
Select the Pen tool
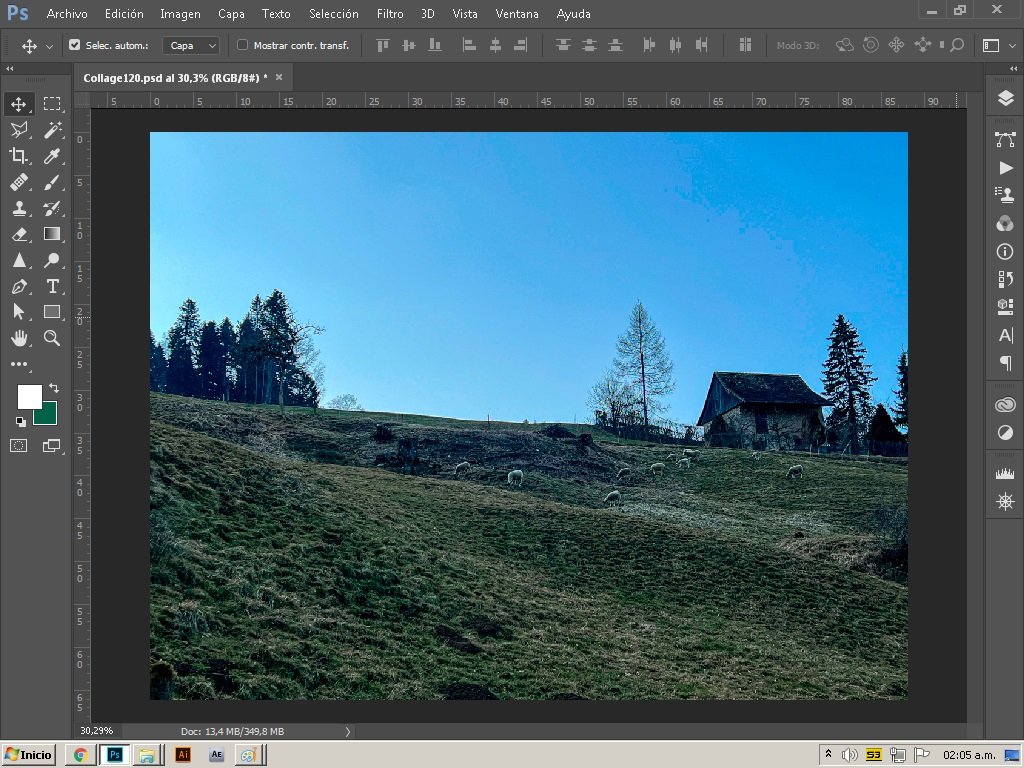19,286
